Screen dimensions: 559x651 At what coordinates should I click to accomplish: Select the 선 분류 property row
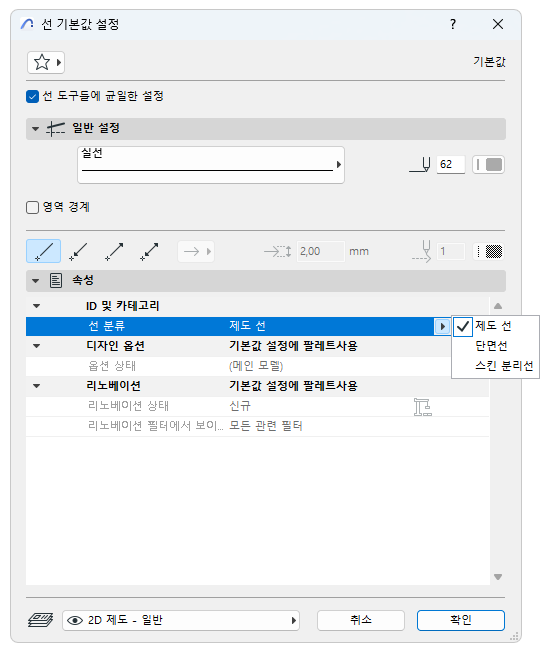[x=238, y=326]
